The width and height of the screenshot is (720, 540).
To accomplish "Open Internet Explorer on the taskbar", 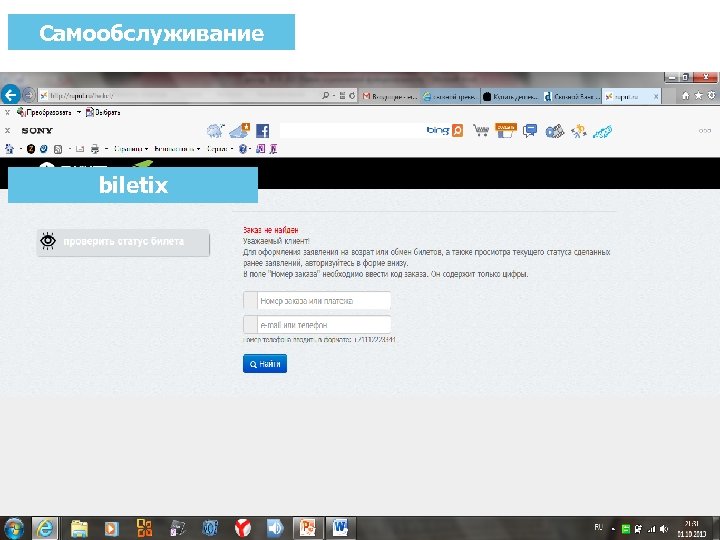I will 45,528.
